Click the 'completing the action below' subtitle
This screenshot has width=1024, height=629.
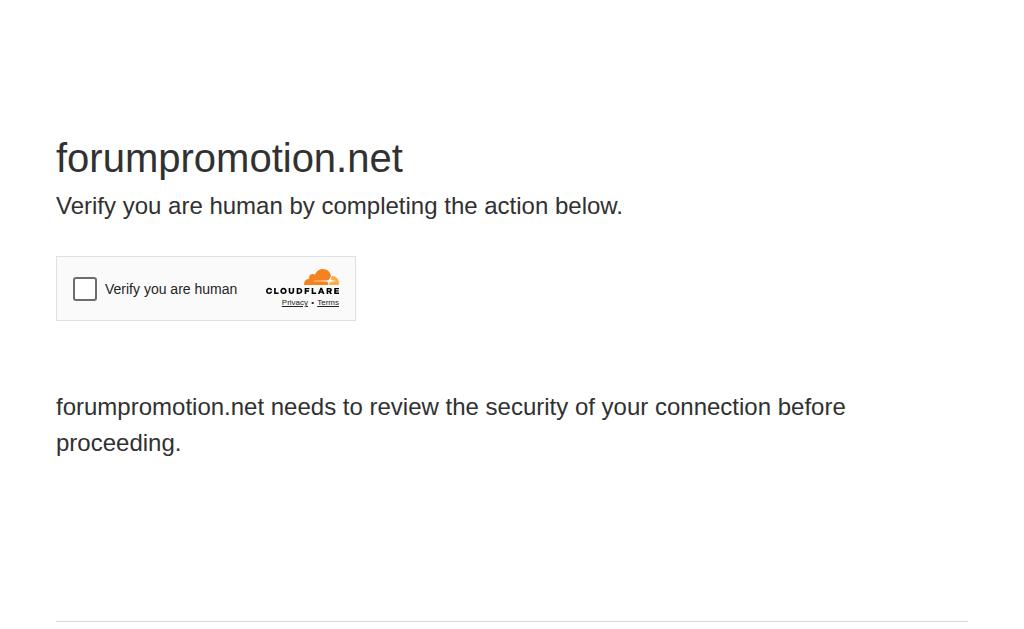[471, 206]
